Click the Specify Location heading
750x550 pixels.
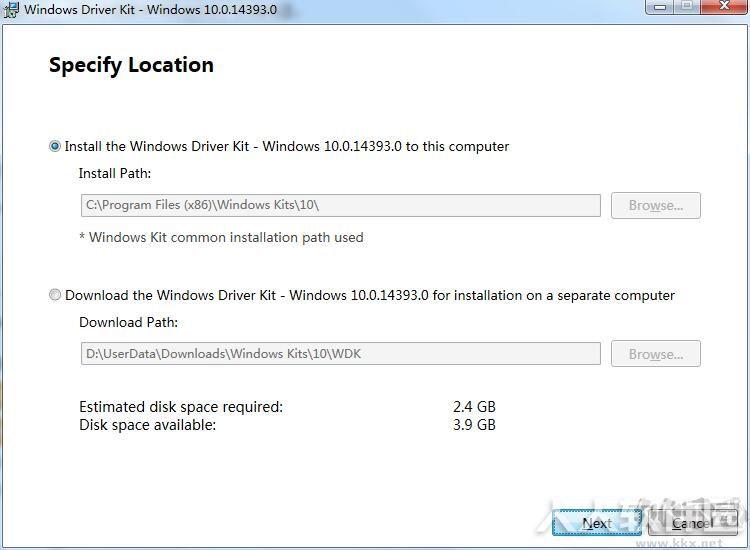(x=132, y=66)
